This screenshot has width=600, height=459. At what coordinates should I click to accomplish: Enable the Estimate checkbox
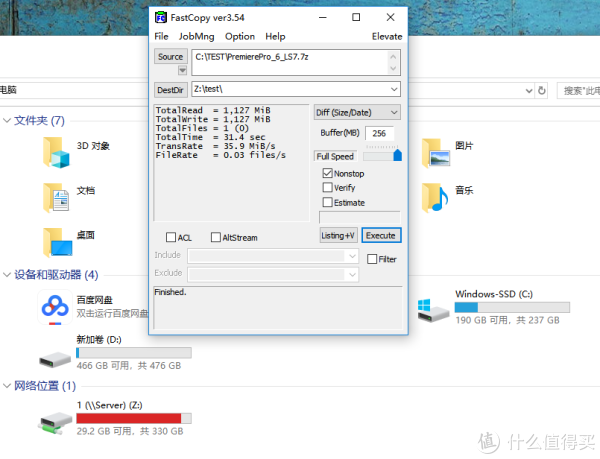click(x=327, y=202)
